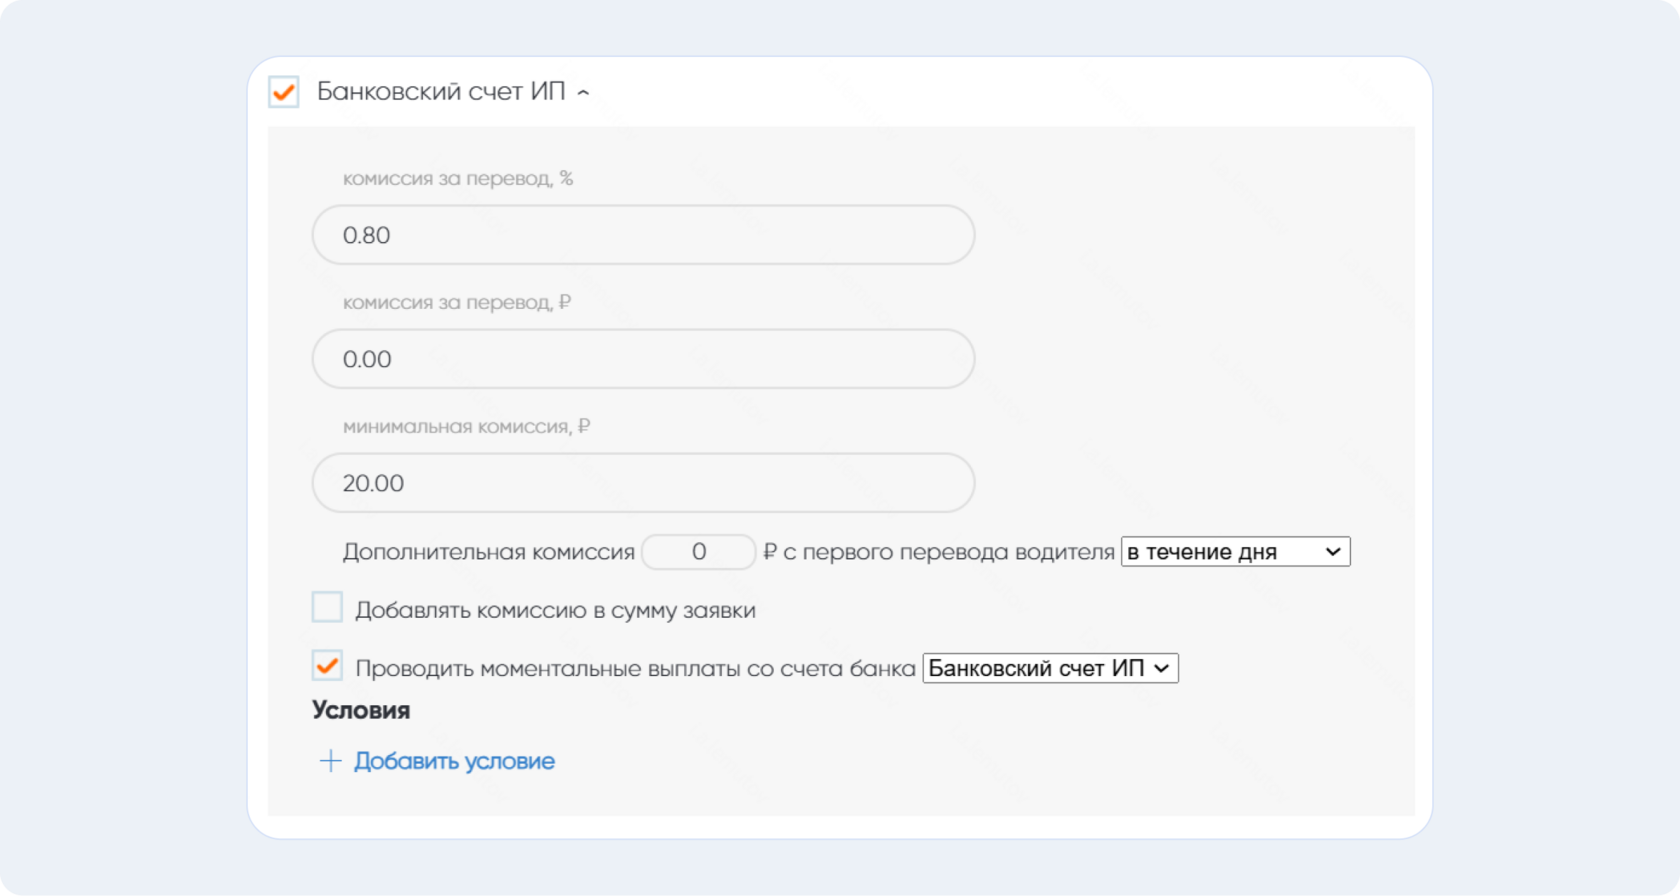Focus the transfer commission ruble field (0.00)

click(x=643, y=359)
